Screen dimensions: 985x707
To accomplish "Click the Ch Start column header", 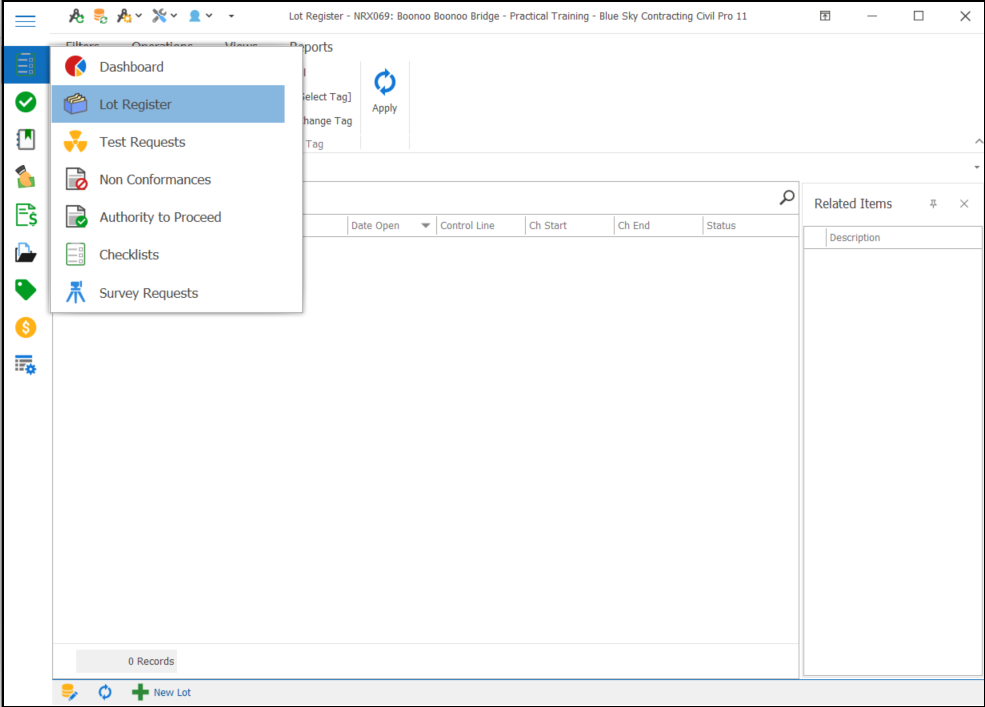I will tap(569, 226).
